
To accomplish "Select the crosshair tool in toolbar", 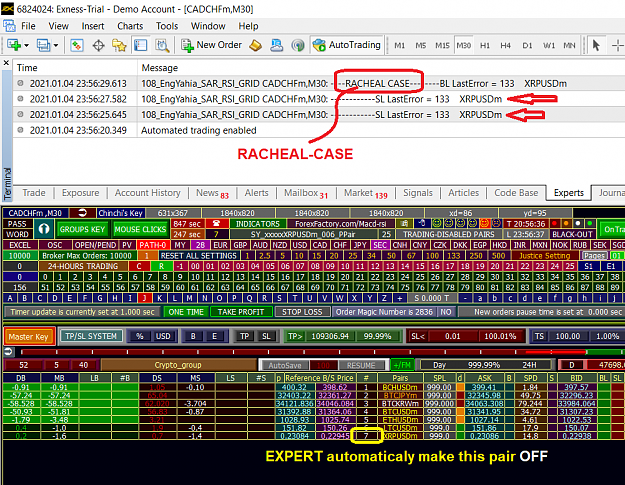I will click(618, 45).
